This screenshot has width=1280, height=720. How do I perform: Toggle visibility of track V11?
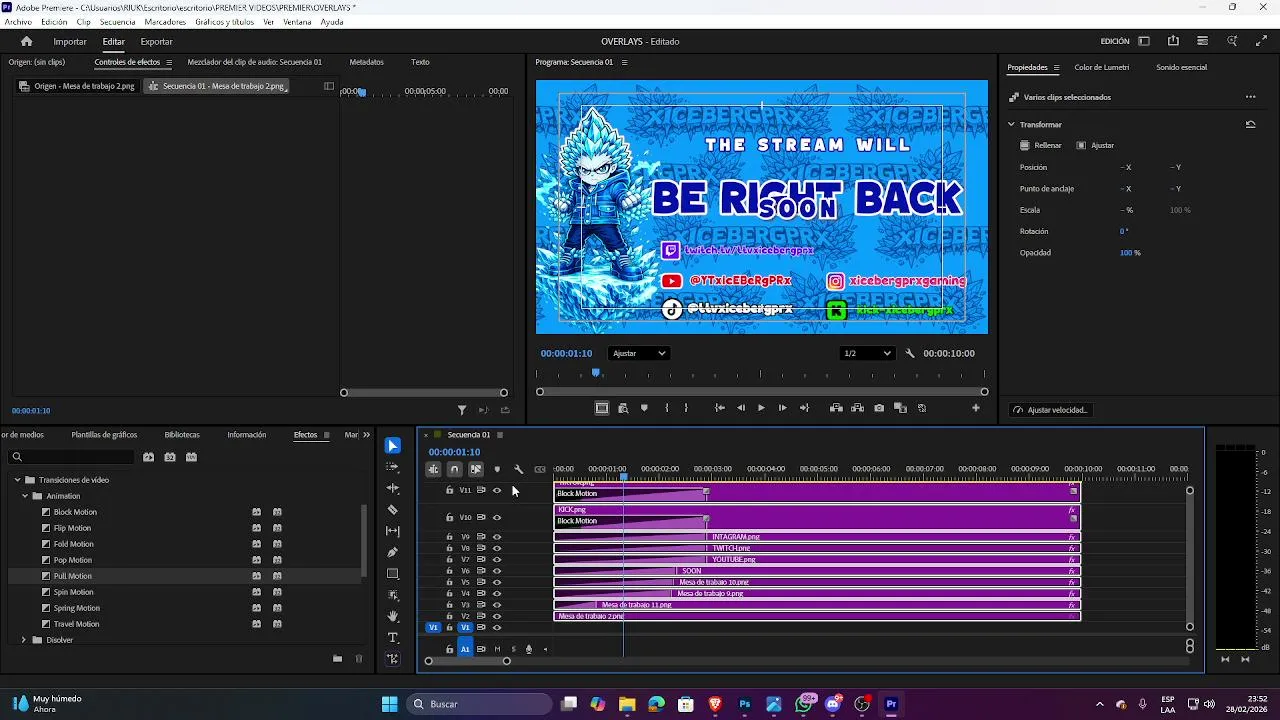pyautogui.click(x=497, y=490)
